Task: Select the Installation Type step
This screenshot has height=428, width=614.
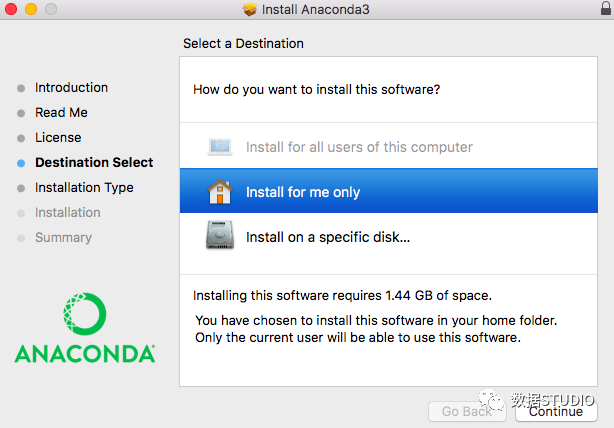Action: [x=84, y=188]
